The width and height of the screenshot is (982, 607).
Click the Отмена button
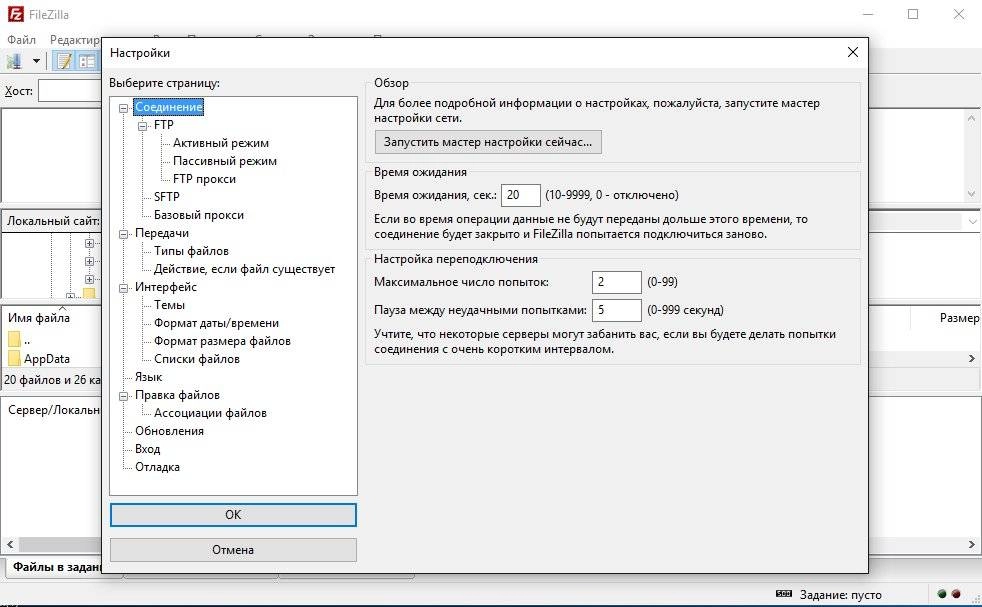click(233, 549)
